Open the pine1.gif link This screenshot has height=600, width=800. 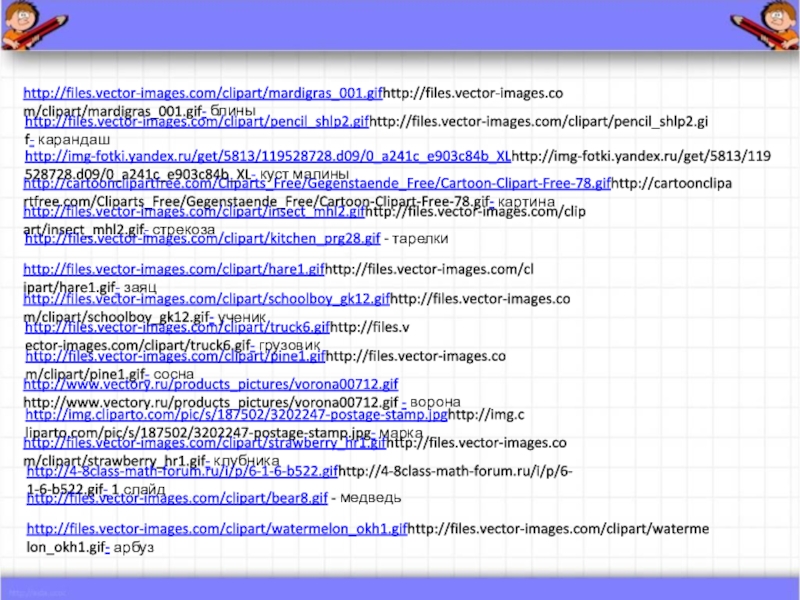176,356
